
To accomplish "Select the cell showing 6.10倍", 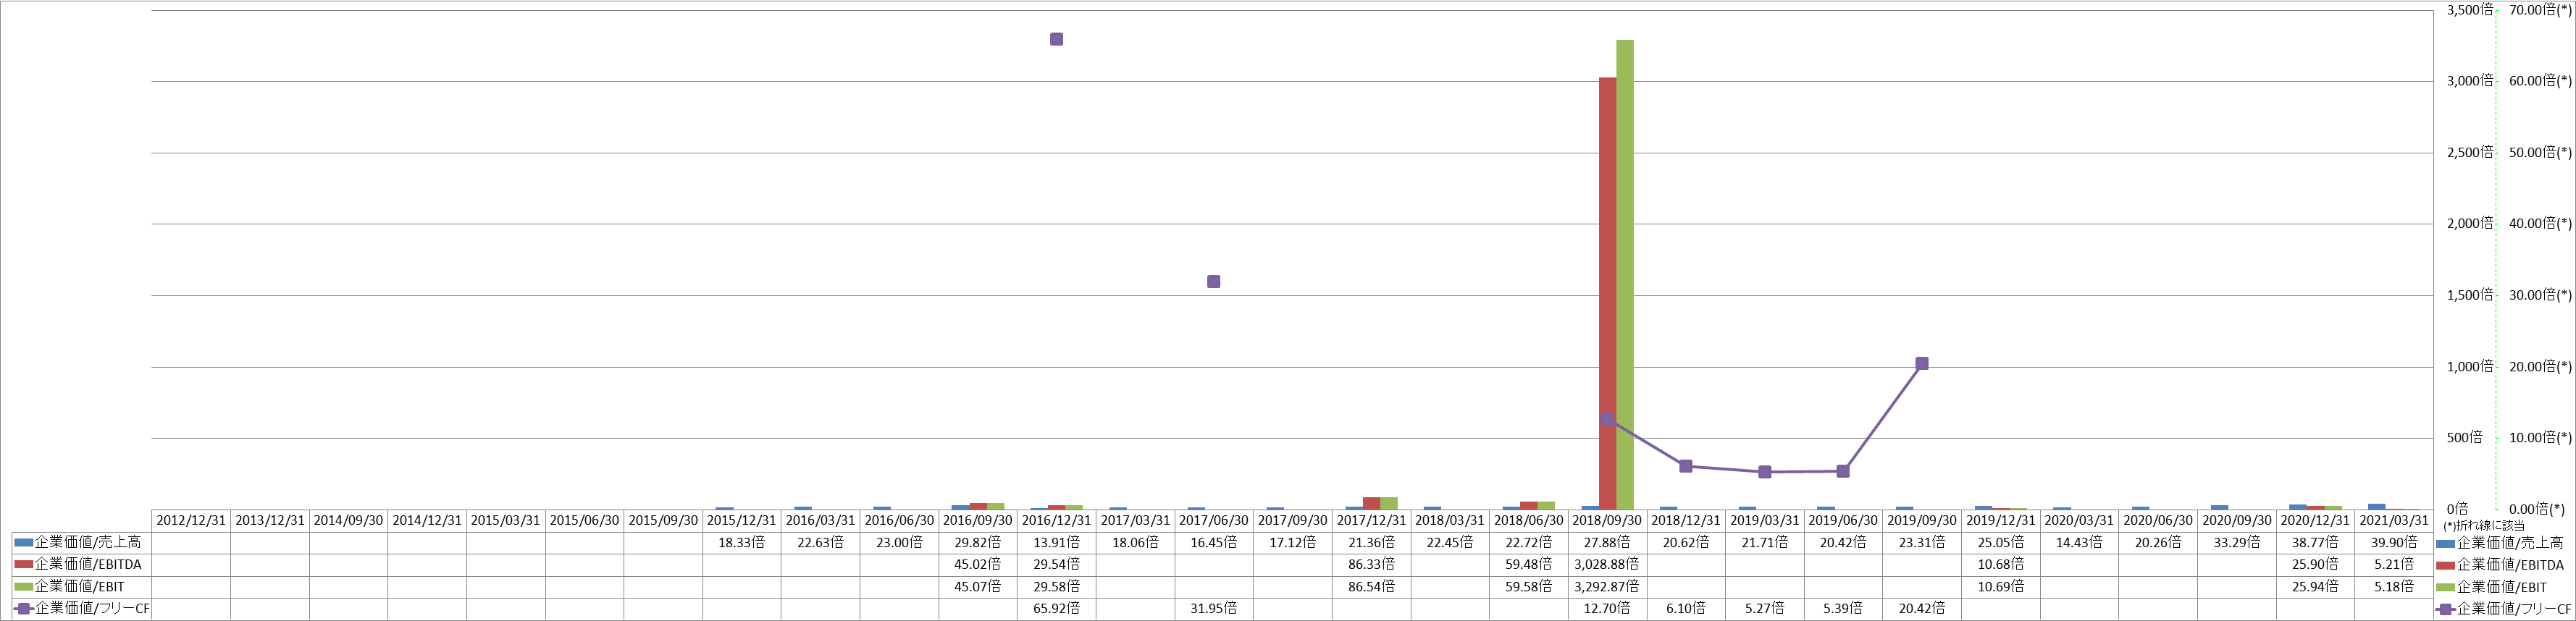I will coord(1686,608).
